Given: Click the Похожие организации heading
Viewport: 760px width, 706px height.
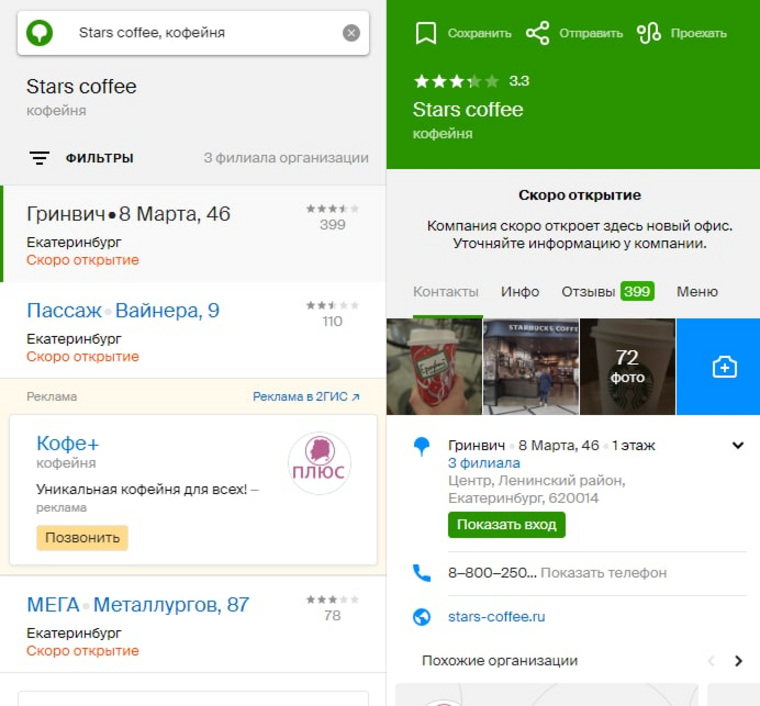Looking at the screenshot, I should pyautogui.click(x=500, y=661).
